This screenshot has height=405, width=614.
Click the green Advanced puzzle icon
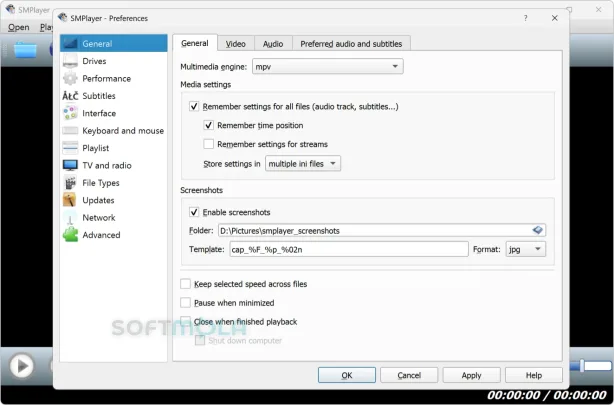tap(70, 235)
